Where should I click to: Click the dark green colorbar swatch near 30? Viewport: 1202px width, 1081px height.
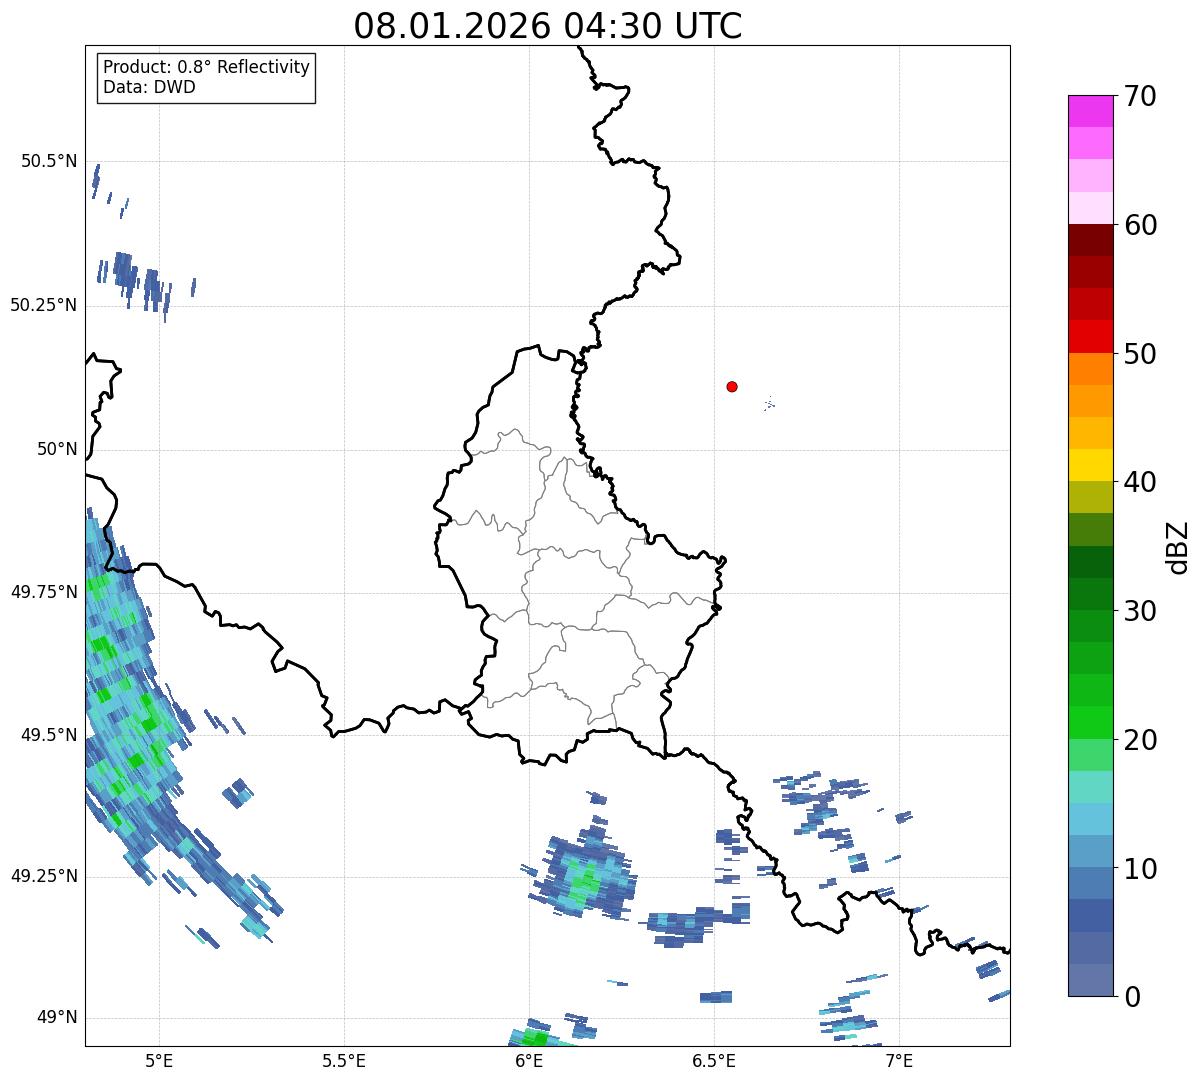(x=1090, y=594)
